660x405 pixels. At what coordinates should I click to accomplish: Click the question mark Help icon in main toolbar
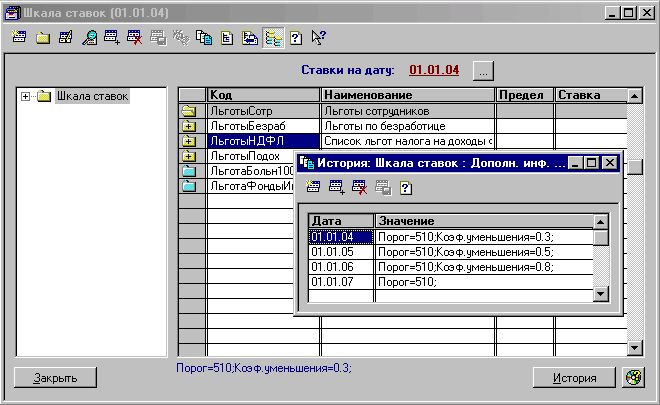point(296,38)
